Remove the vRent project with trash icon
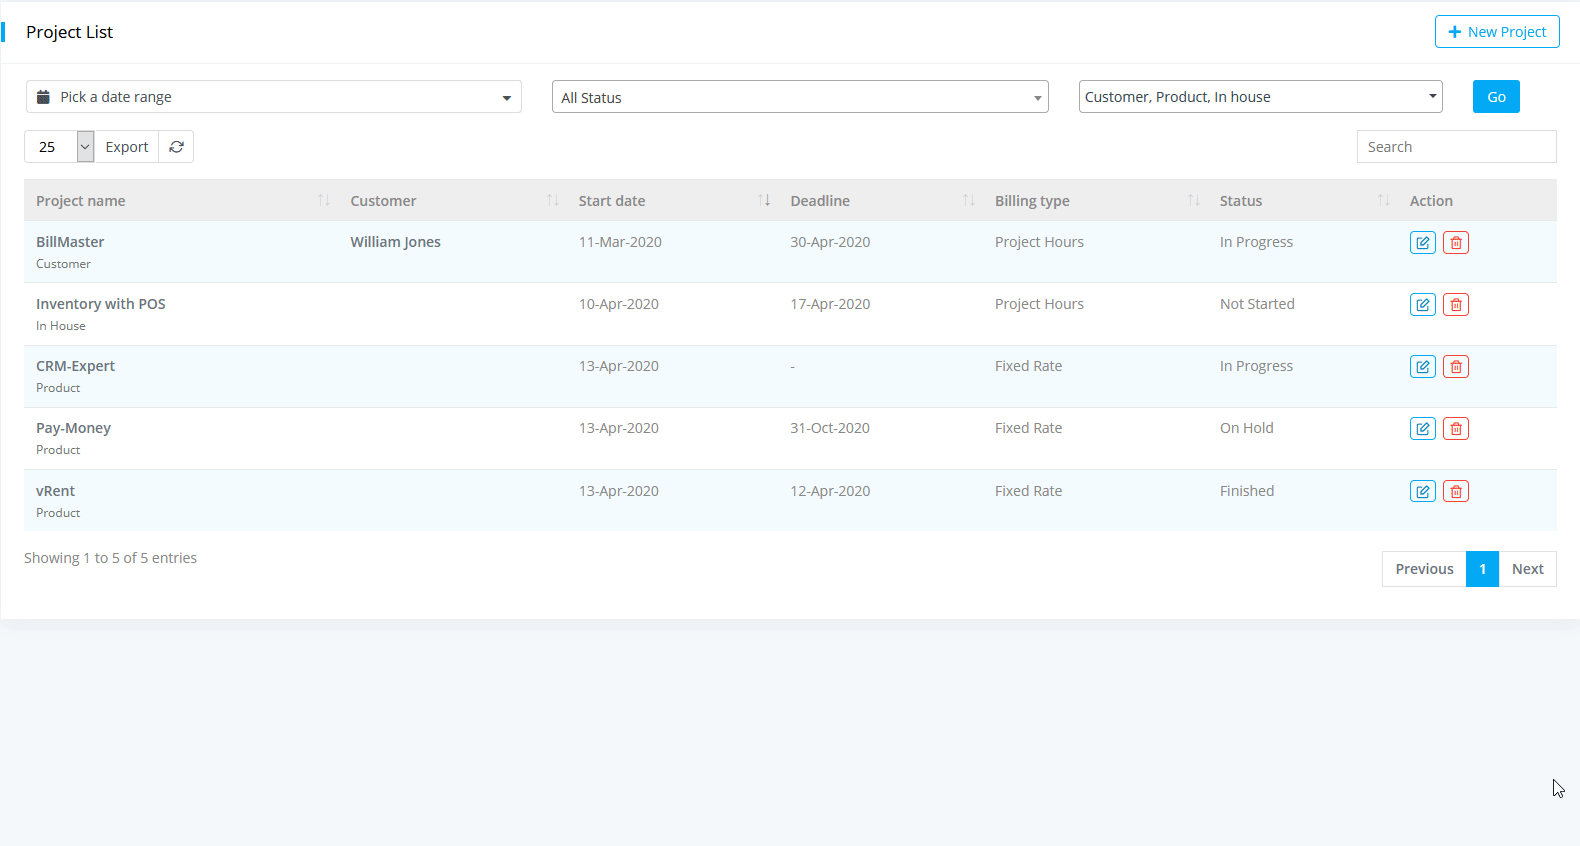 [1456, 492]
